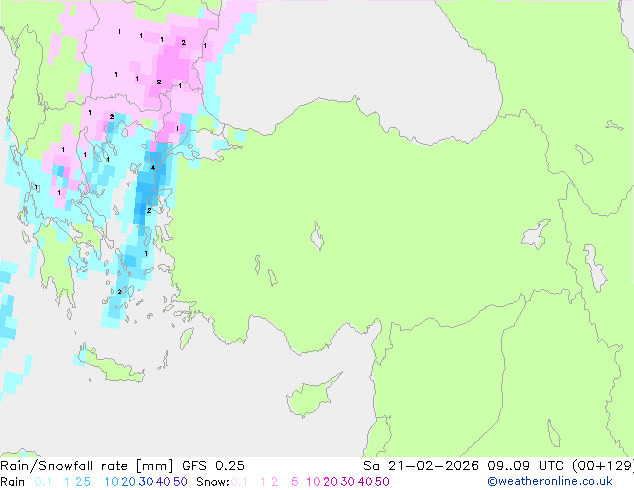
Task: Select the 30 value in Snow legend
Action: [348, 482]
